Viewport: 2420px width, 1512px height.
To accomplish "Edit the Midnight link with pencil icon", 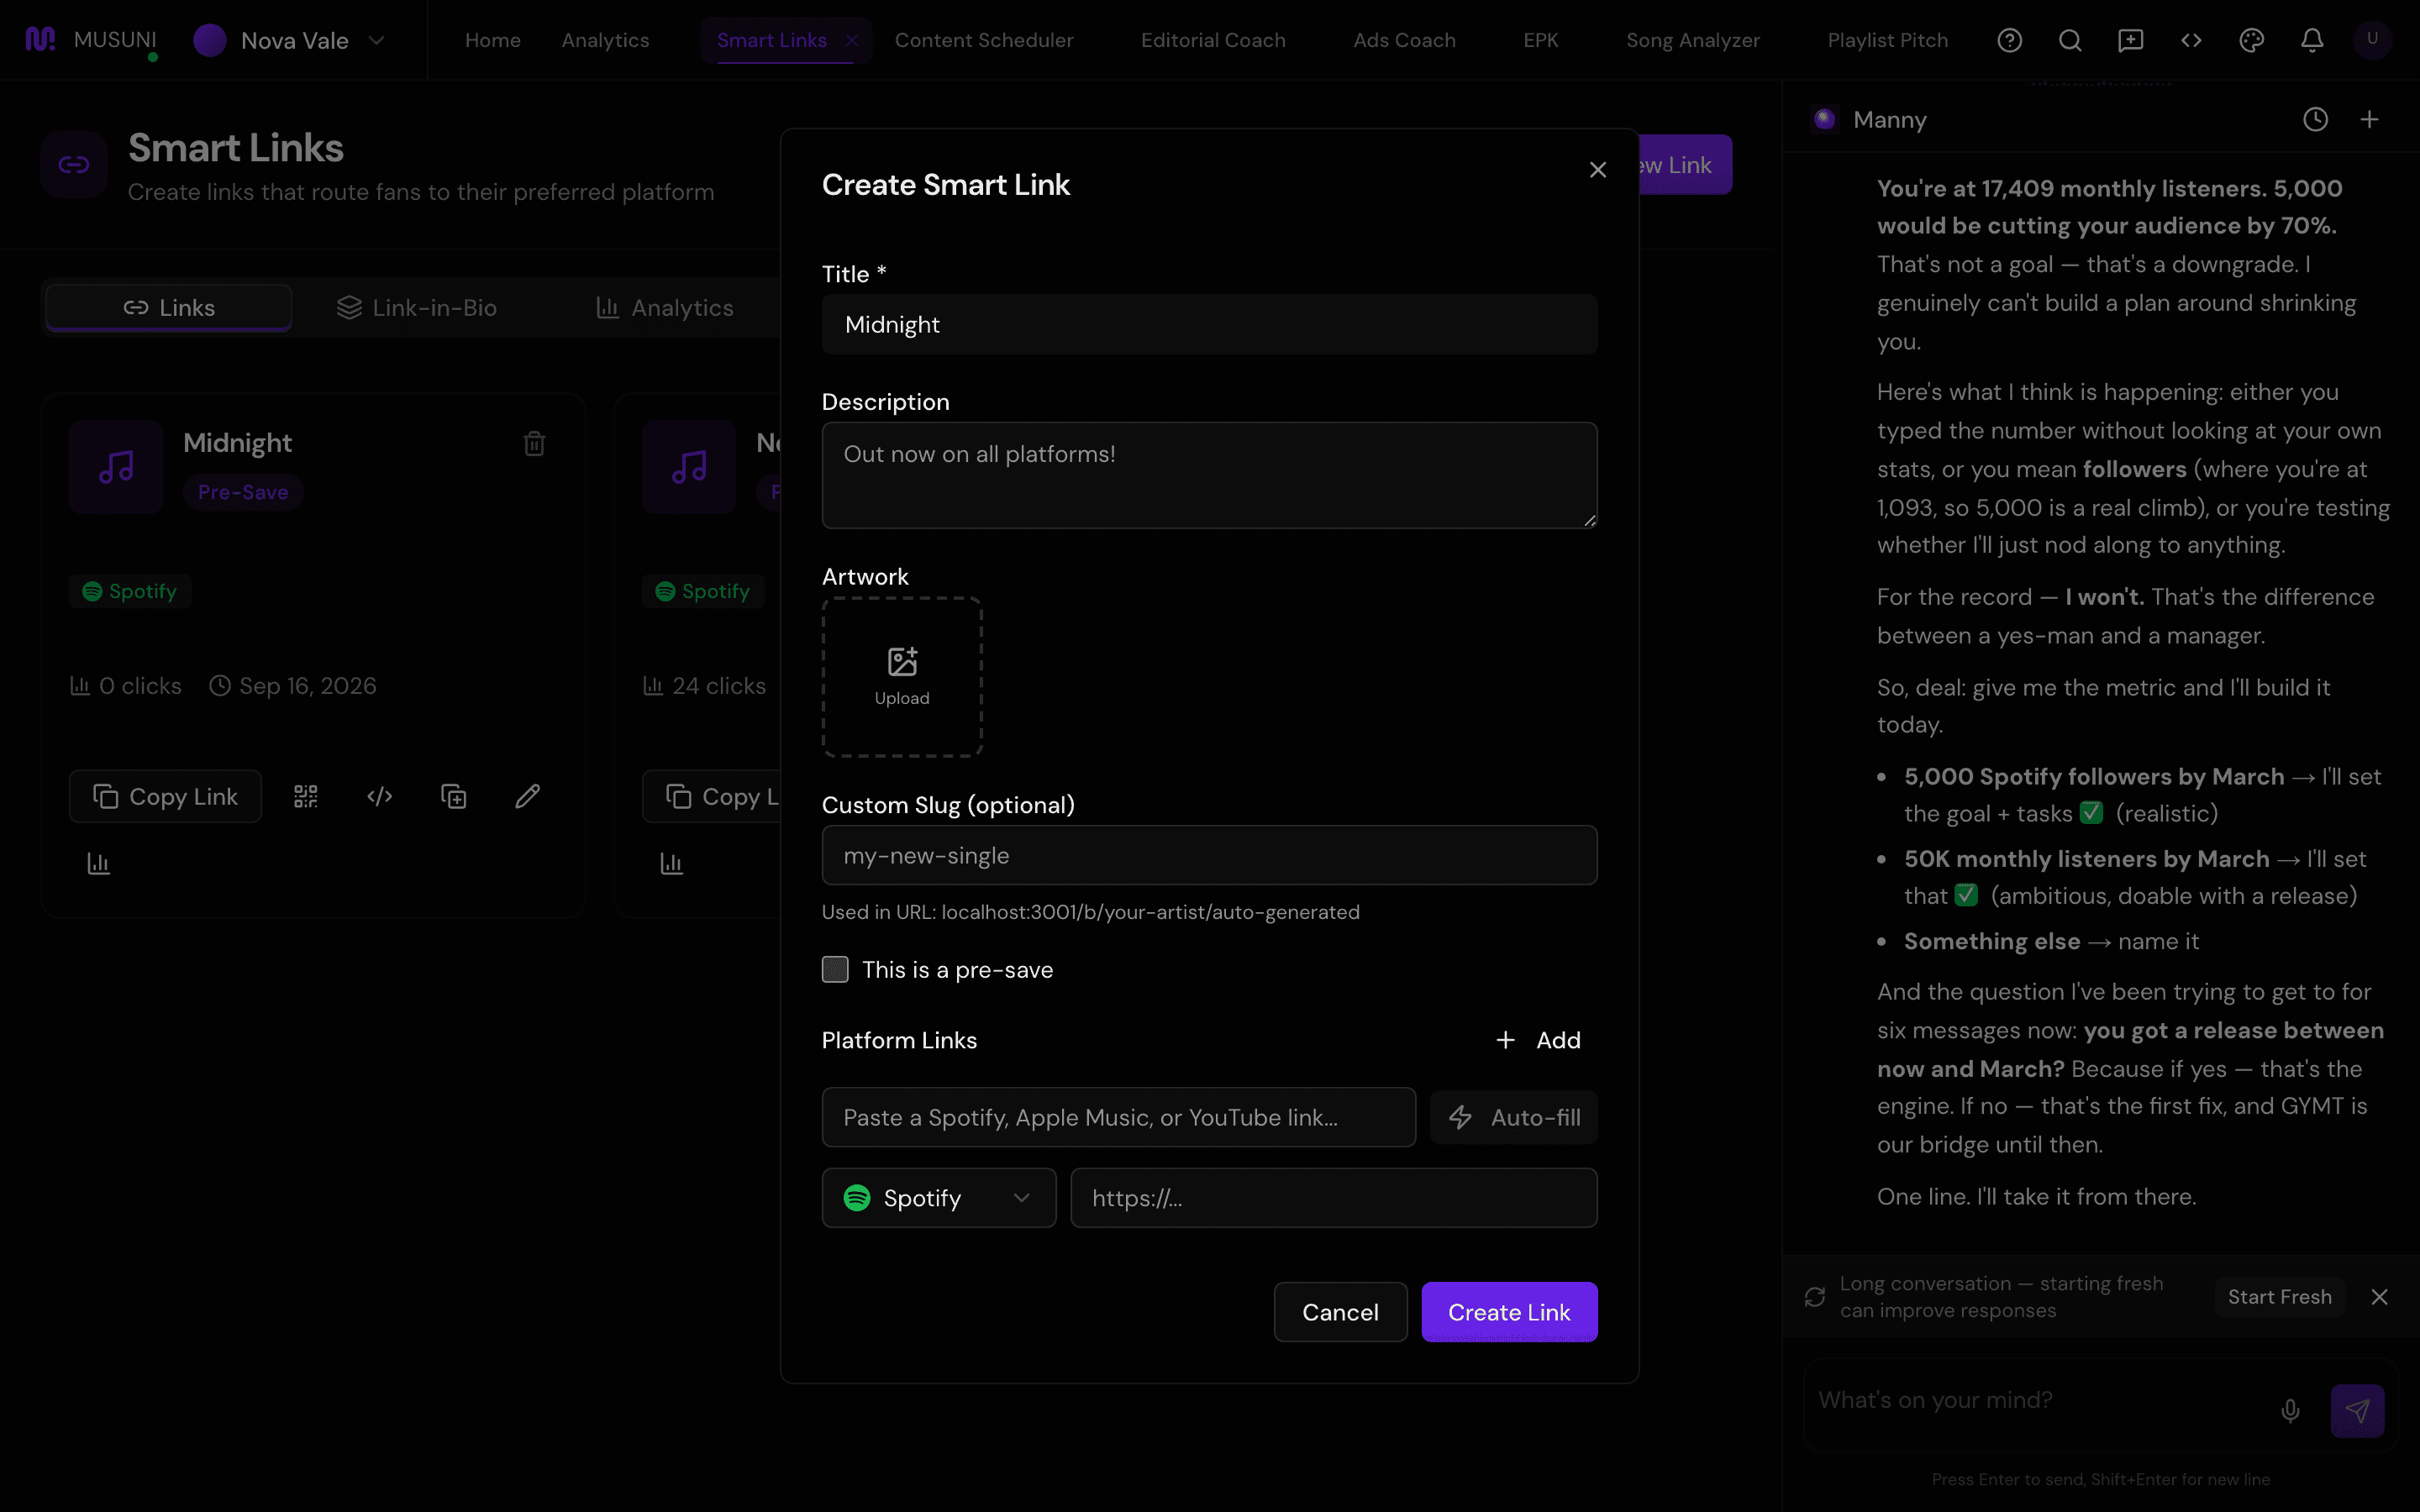I will click(528, 796).
